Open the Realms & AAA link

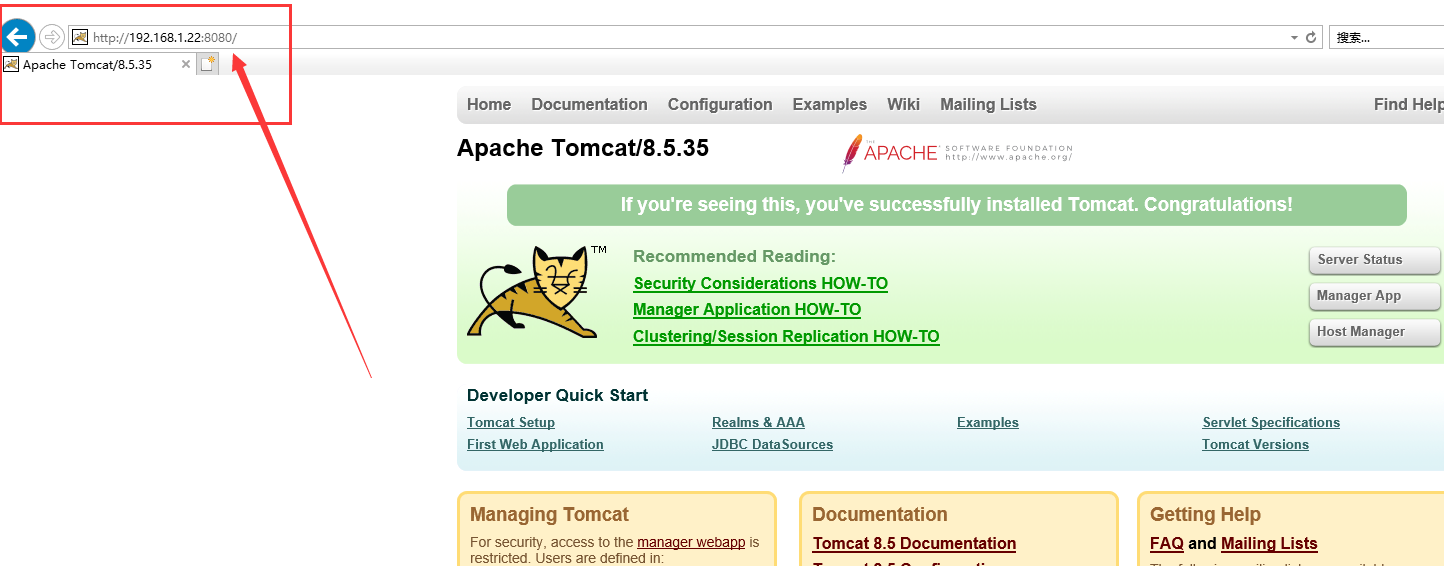point(758,422)
